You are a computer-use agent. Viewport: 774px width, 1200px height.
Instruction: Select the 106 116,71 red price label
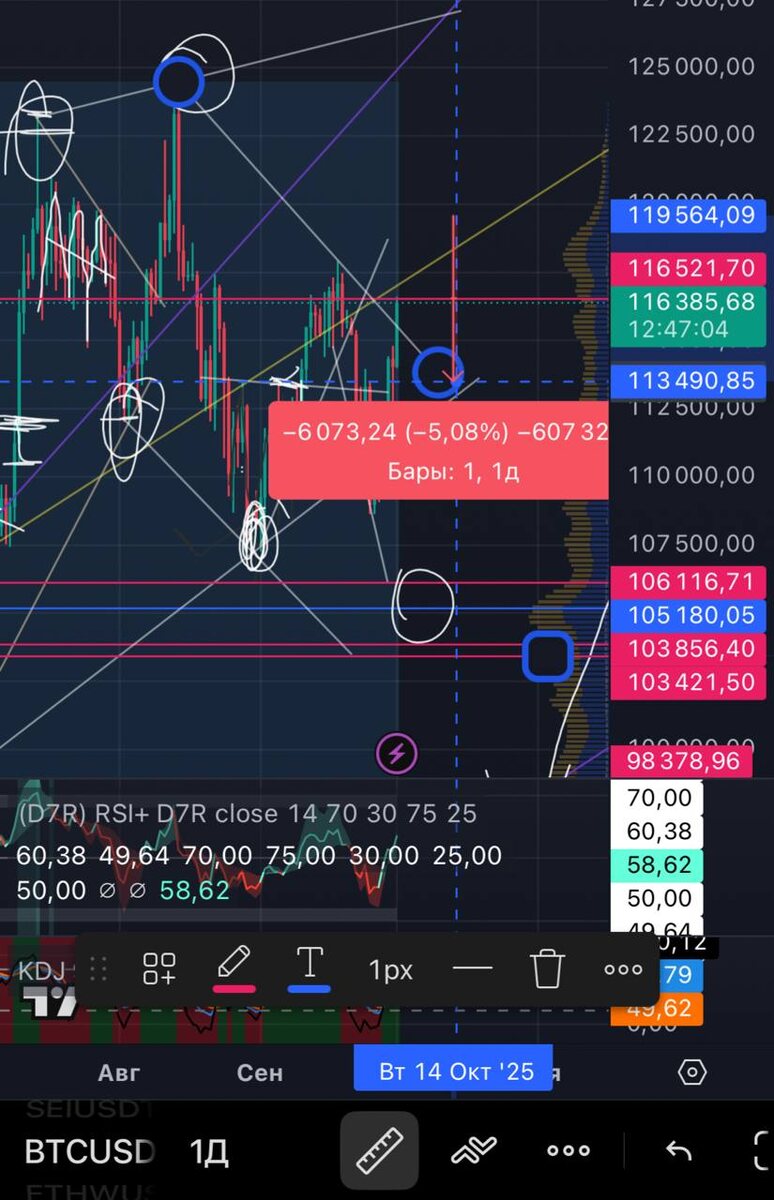tap(687, 581)
